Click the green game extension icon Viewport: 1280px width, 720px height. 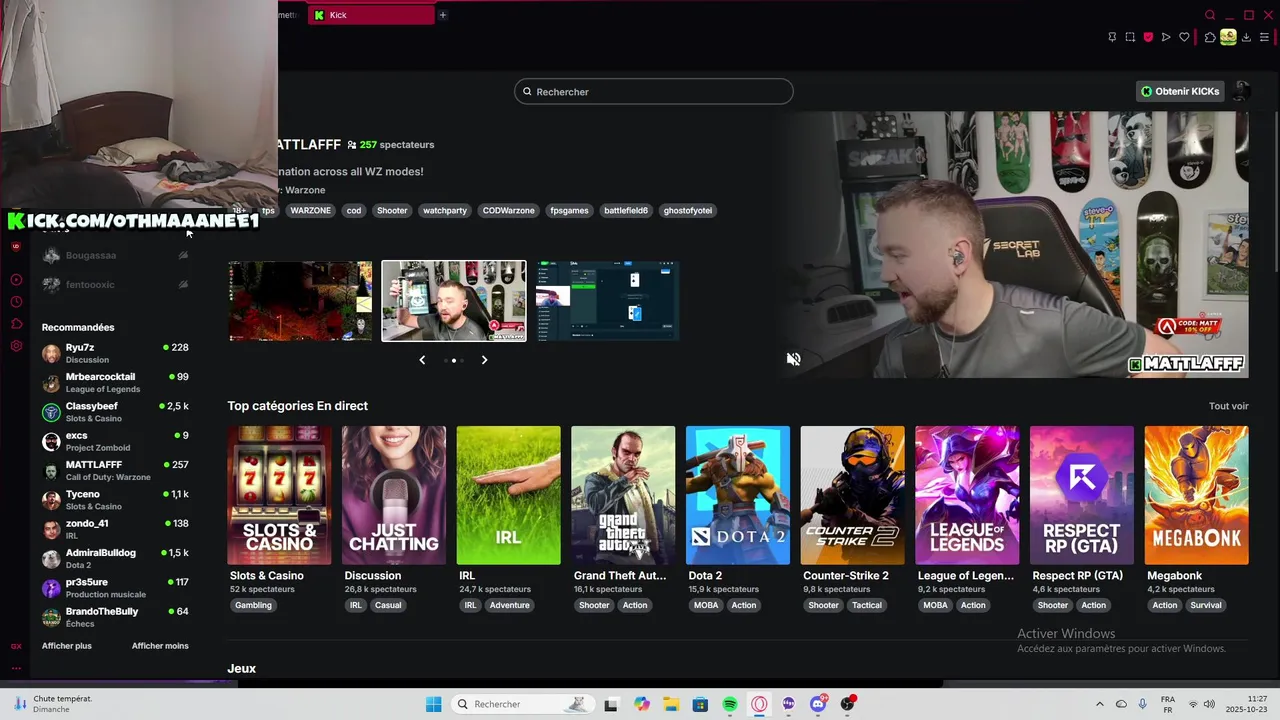pos(1228,37)
